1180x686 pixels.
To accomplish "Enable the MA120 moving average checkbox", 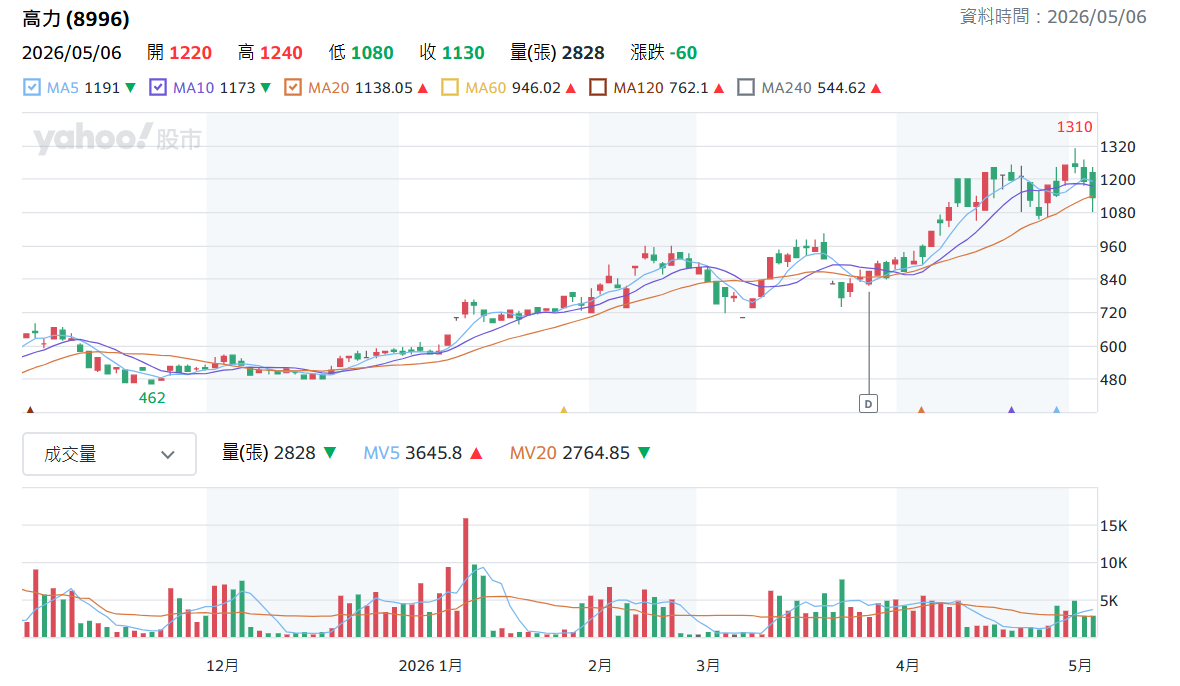I will pyautogui.click(x=598, y=88).
